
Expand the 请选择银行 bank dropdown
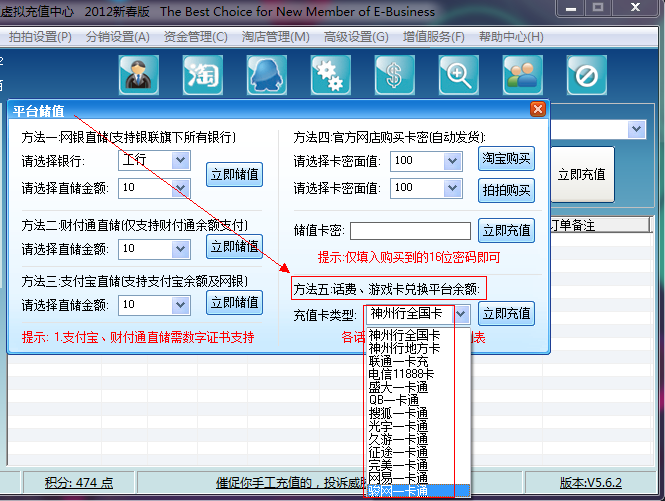point(180,160)
